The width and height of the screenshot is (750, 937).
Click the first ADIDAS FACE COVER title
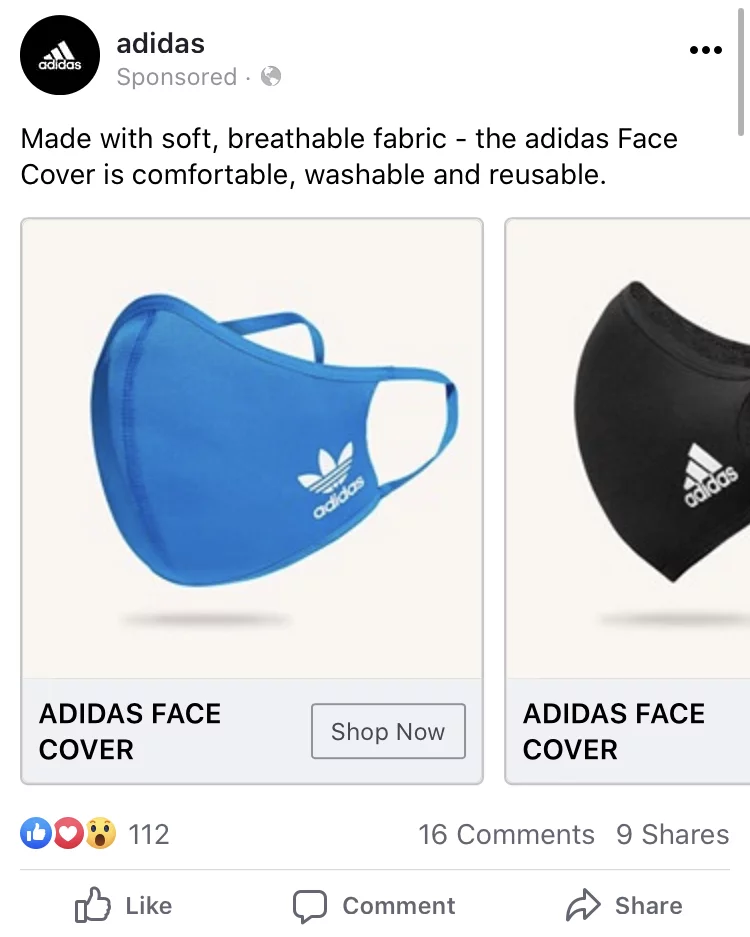point(130,731)
